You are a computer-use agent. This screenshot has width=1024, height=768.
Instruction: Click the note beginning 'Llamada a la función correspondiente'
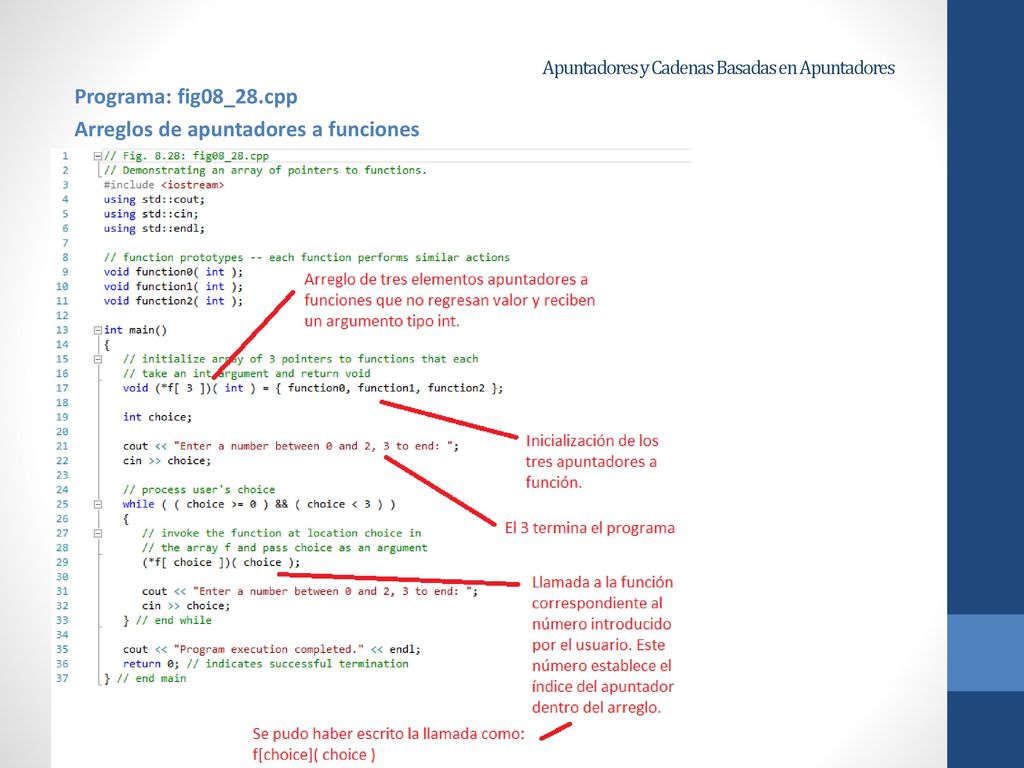coord(603,645)
